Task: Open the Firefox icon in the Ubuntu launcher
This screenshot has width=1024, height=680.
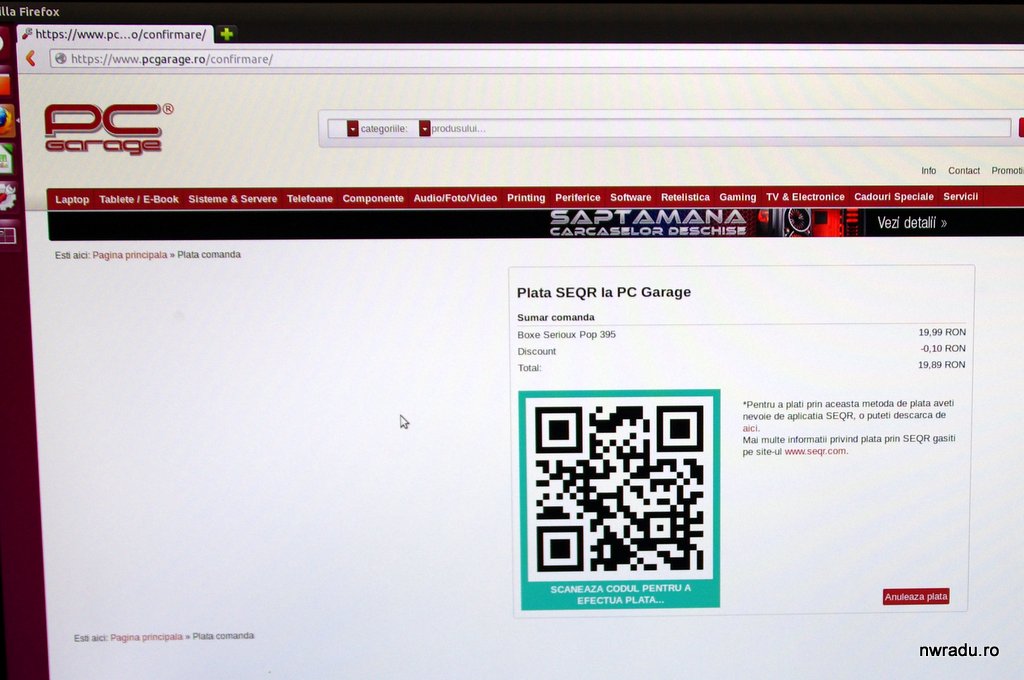Action: (x=6, y=121)
